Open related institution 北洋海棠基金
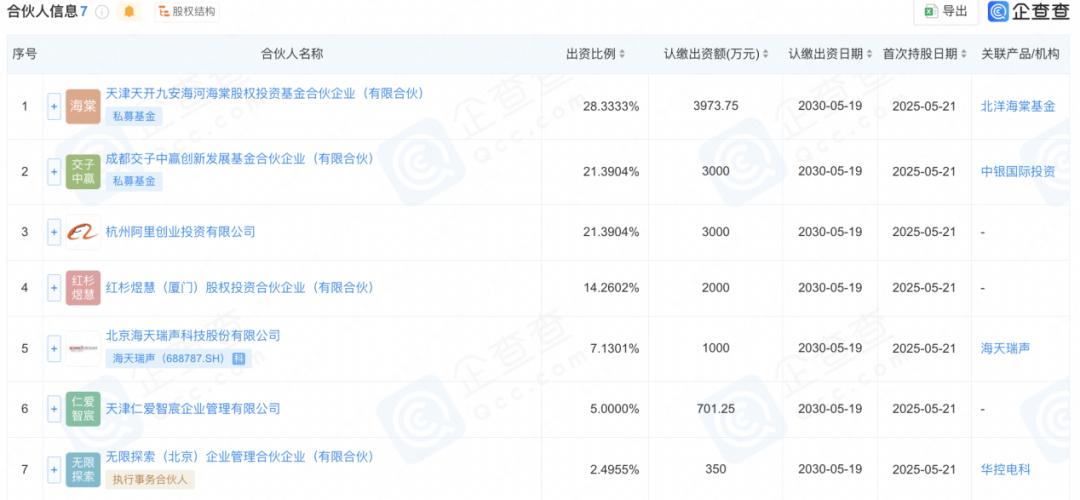 (x=1018, y=107)
